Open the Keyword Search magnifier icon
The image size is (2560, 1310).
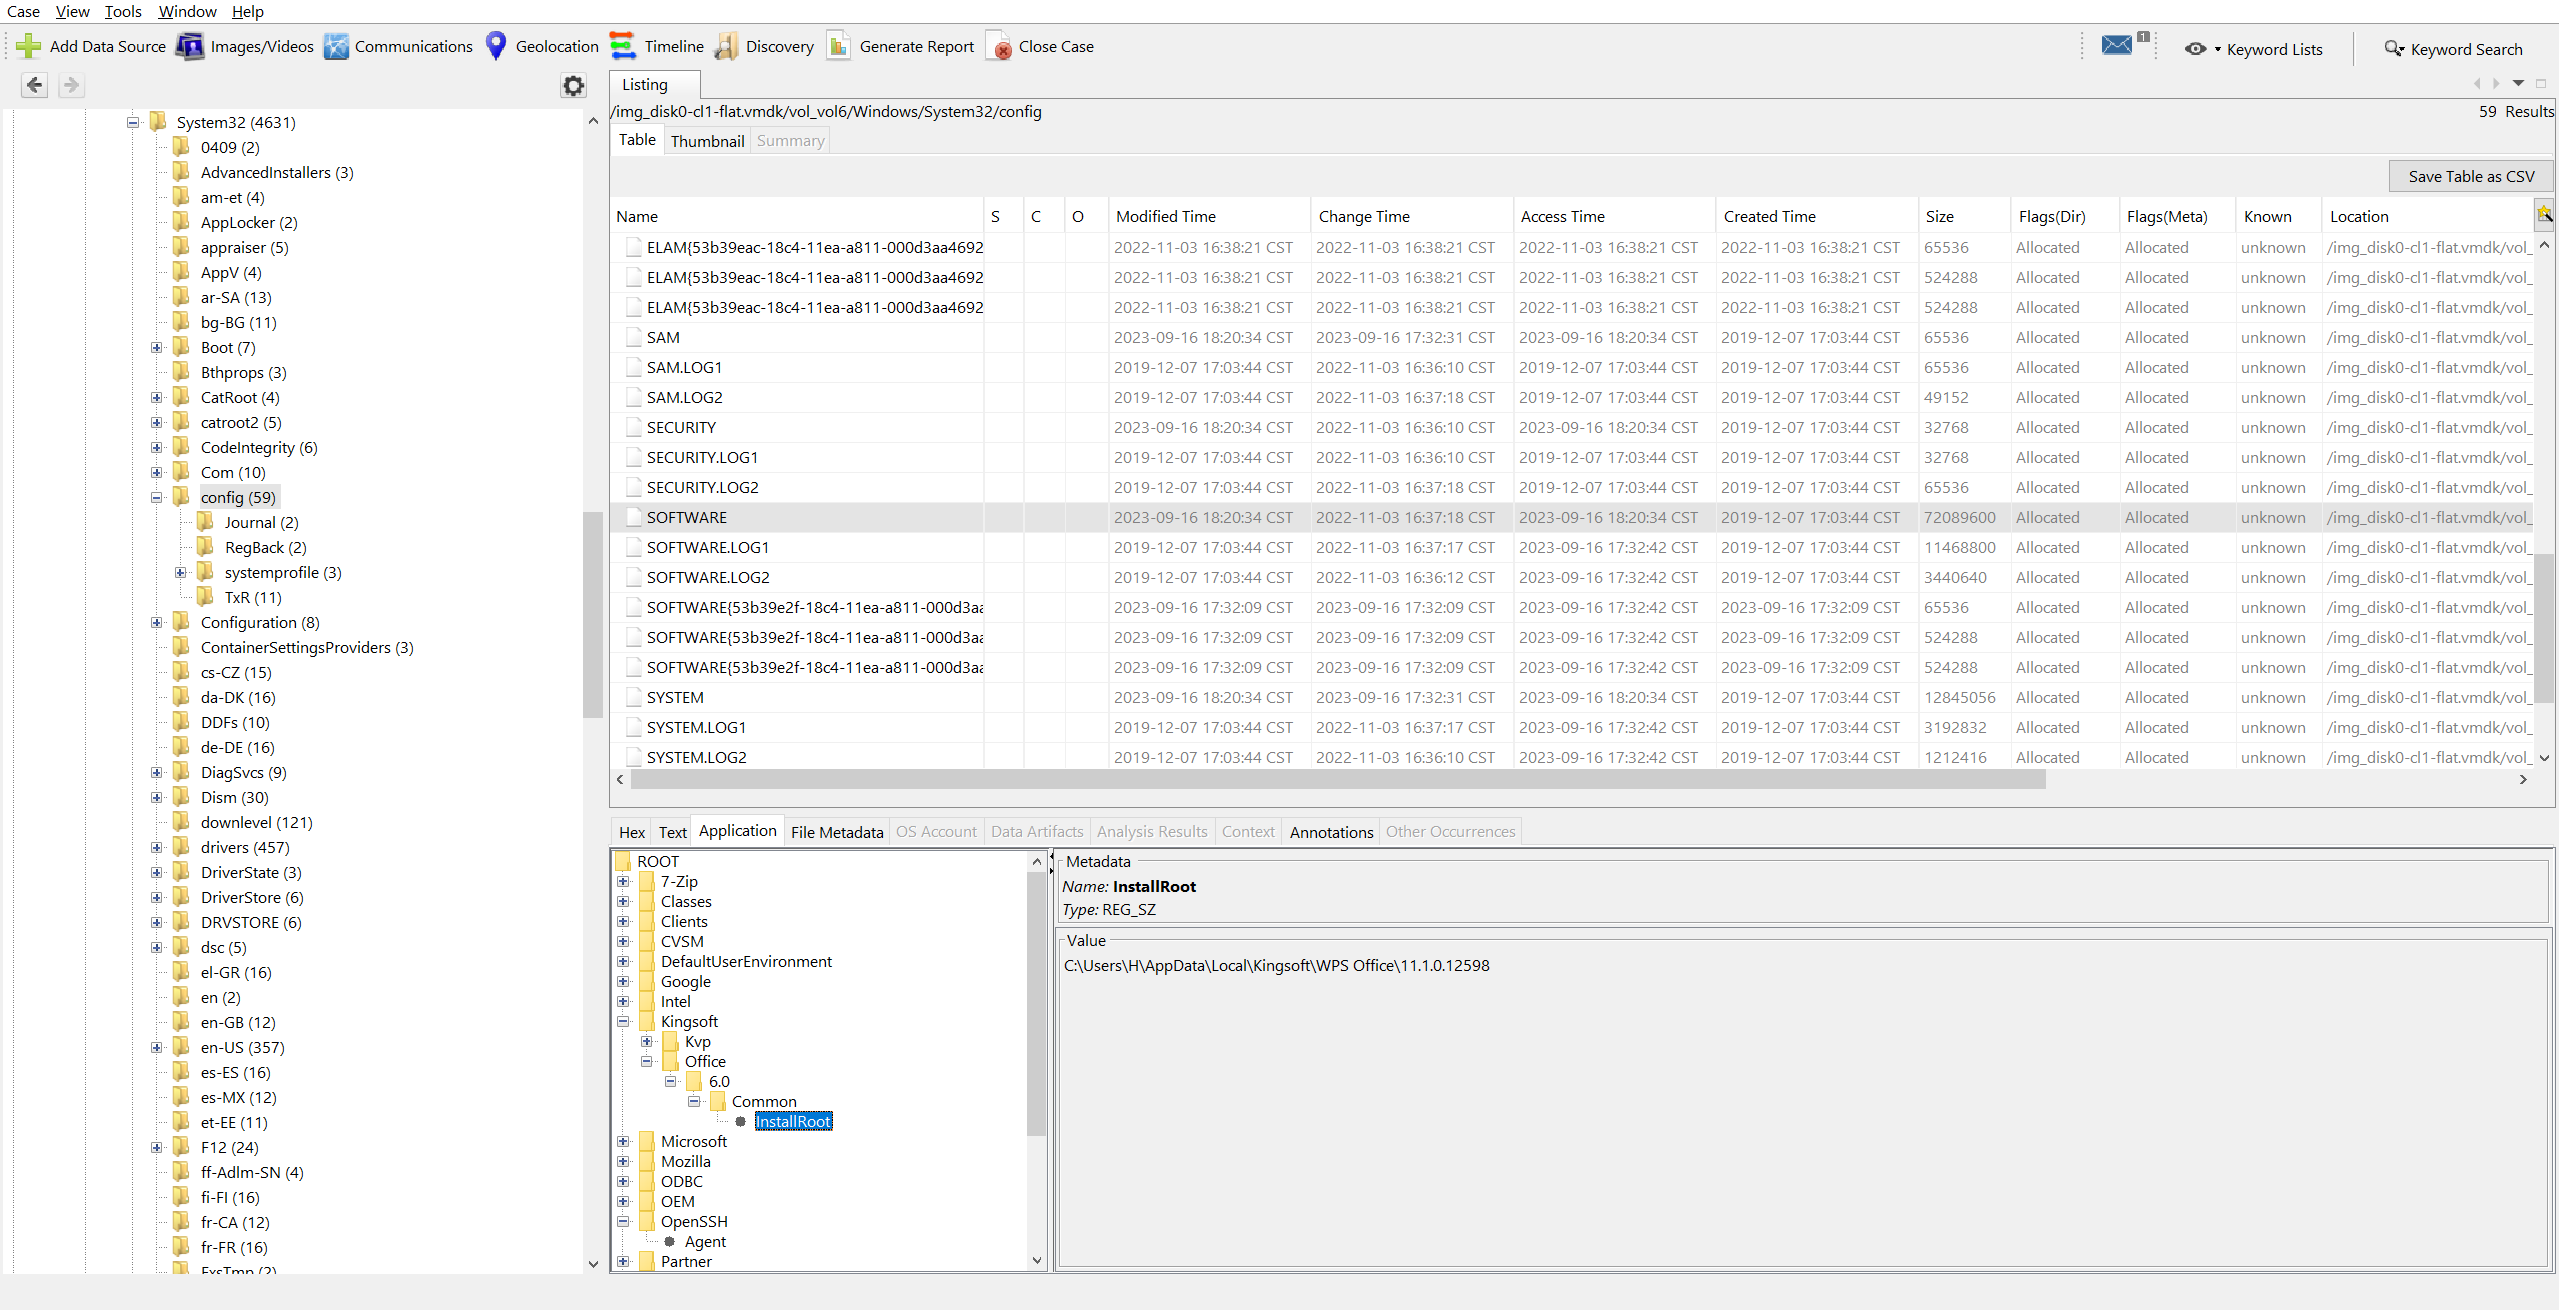[2394, 49]
